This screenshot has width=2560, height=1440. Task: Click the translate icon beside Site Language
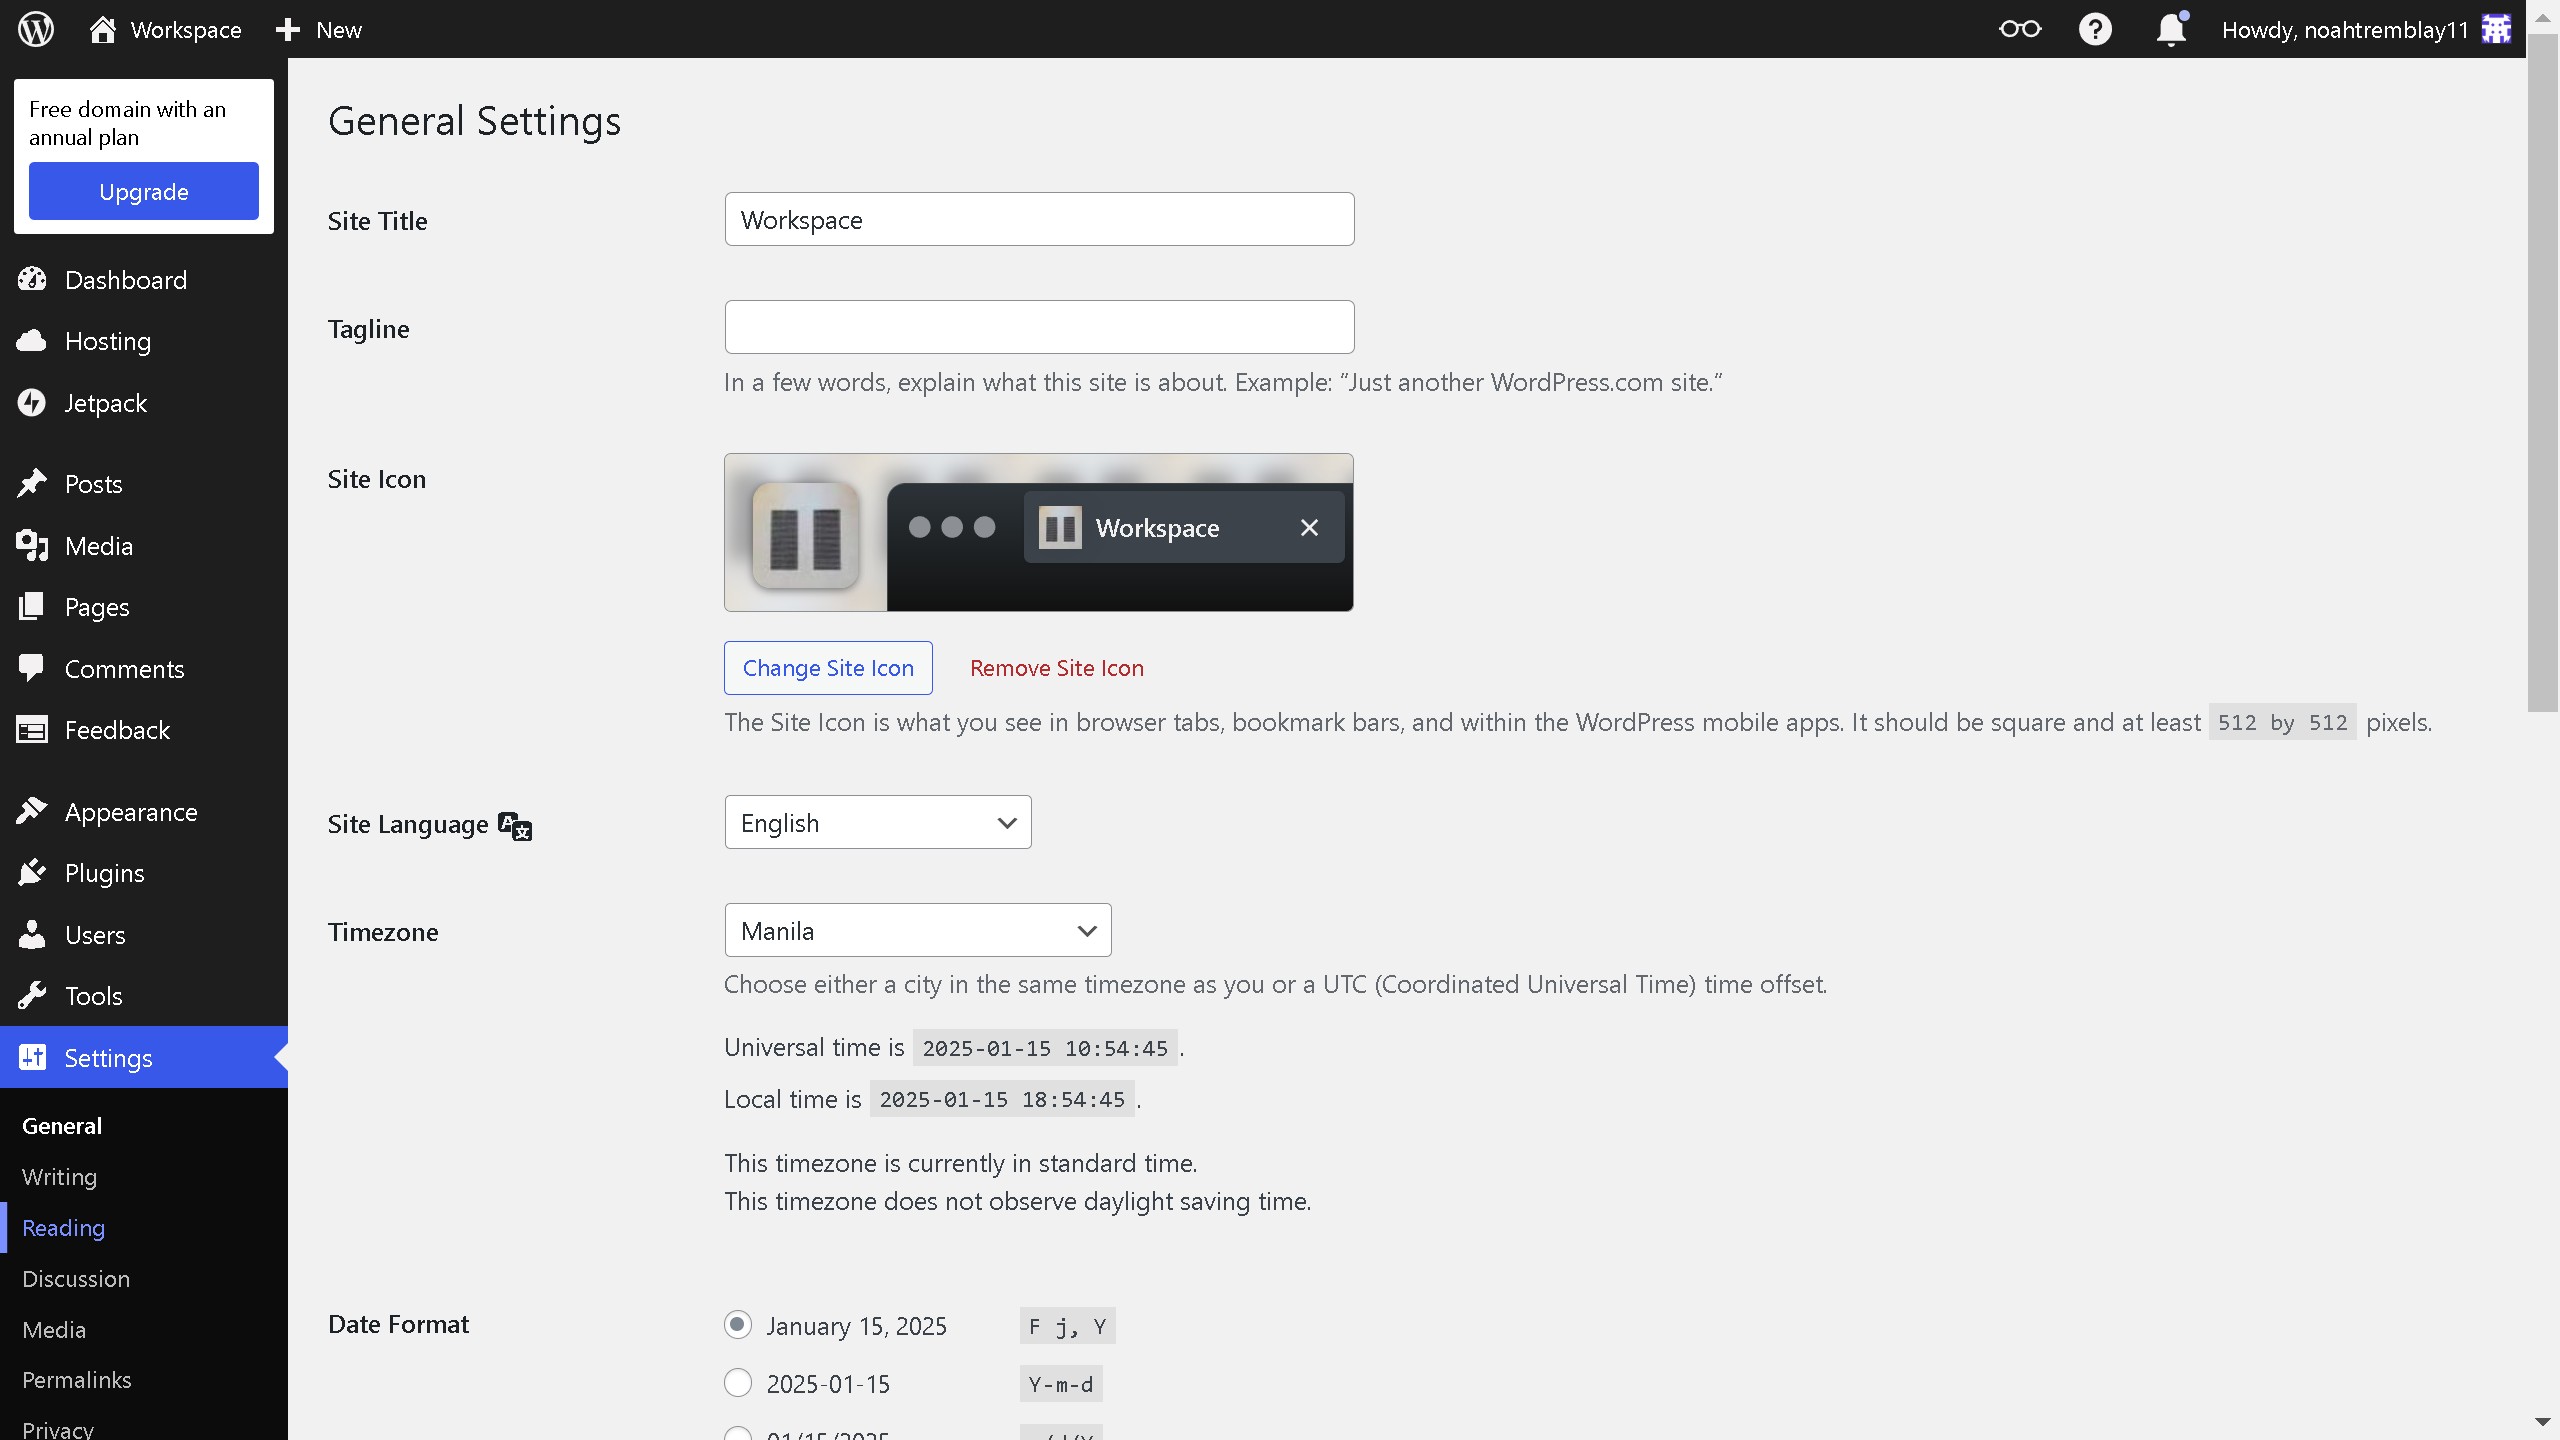point(515,826)
